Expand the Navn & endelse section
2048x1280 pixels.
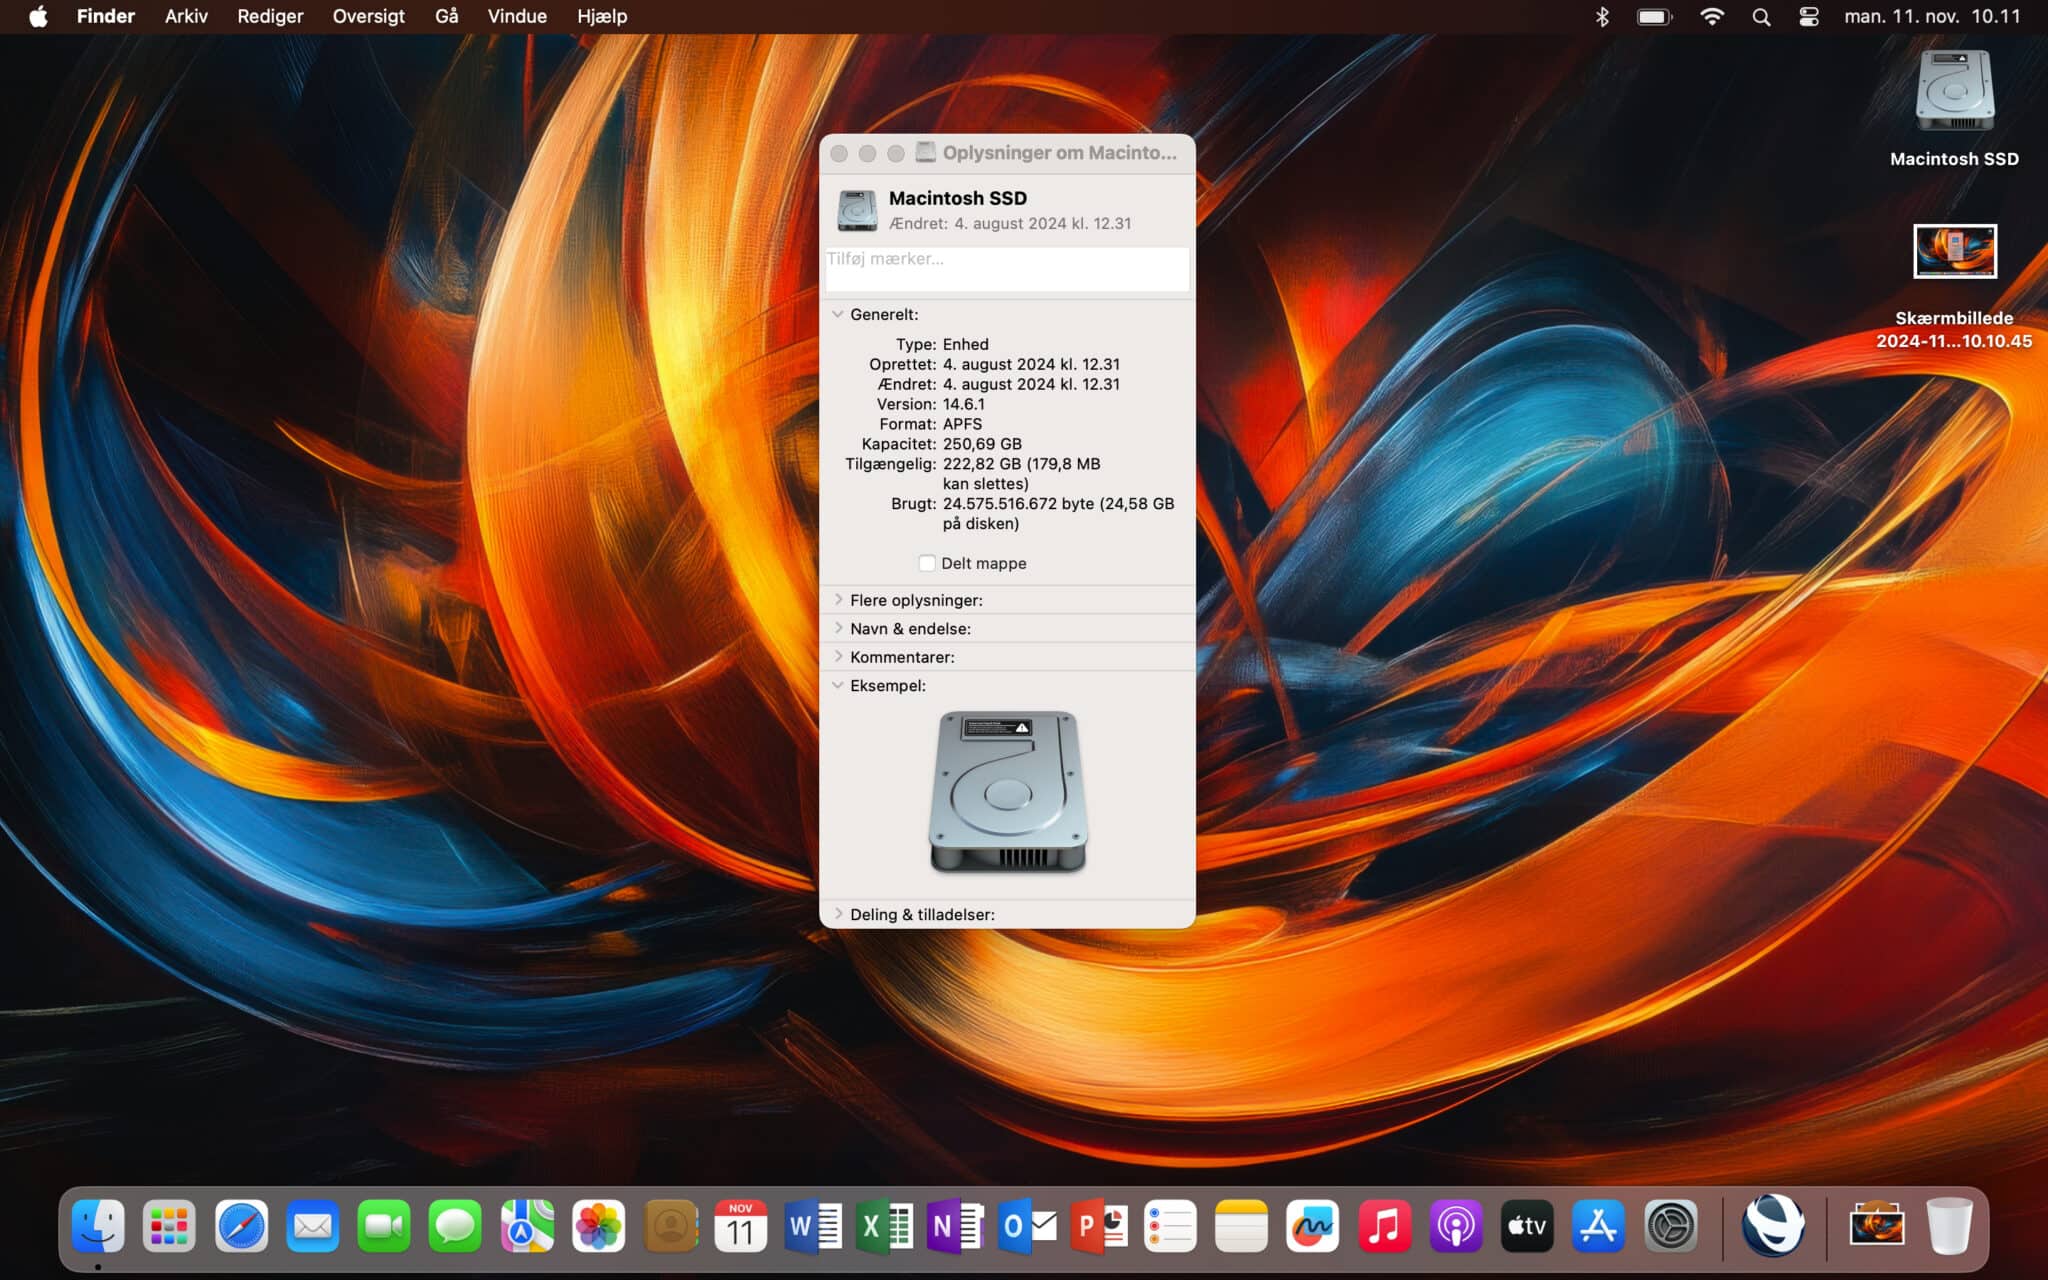[x=838, y=628]
